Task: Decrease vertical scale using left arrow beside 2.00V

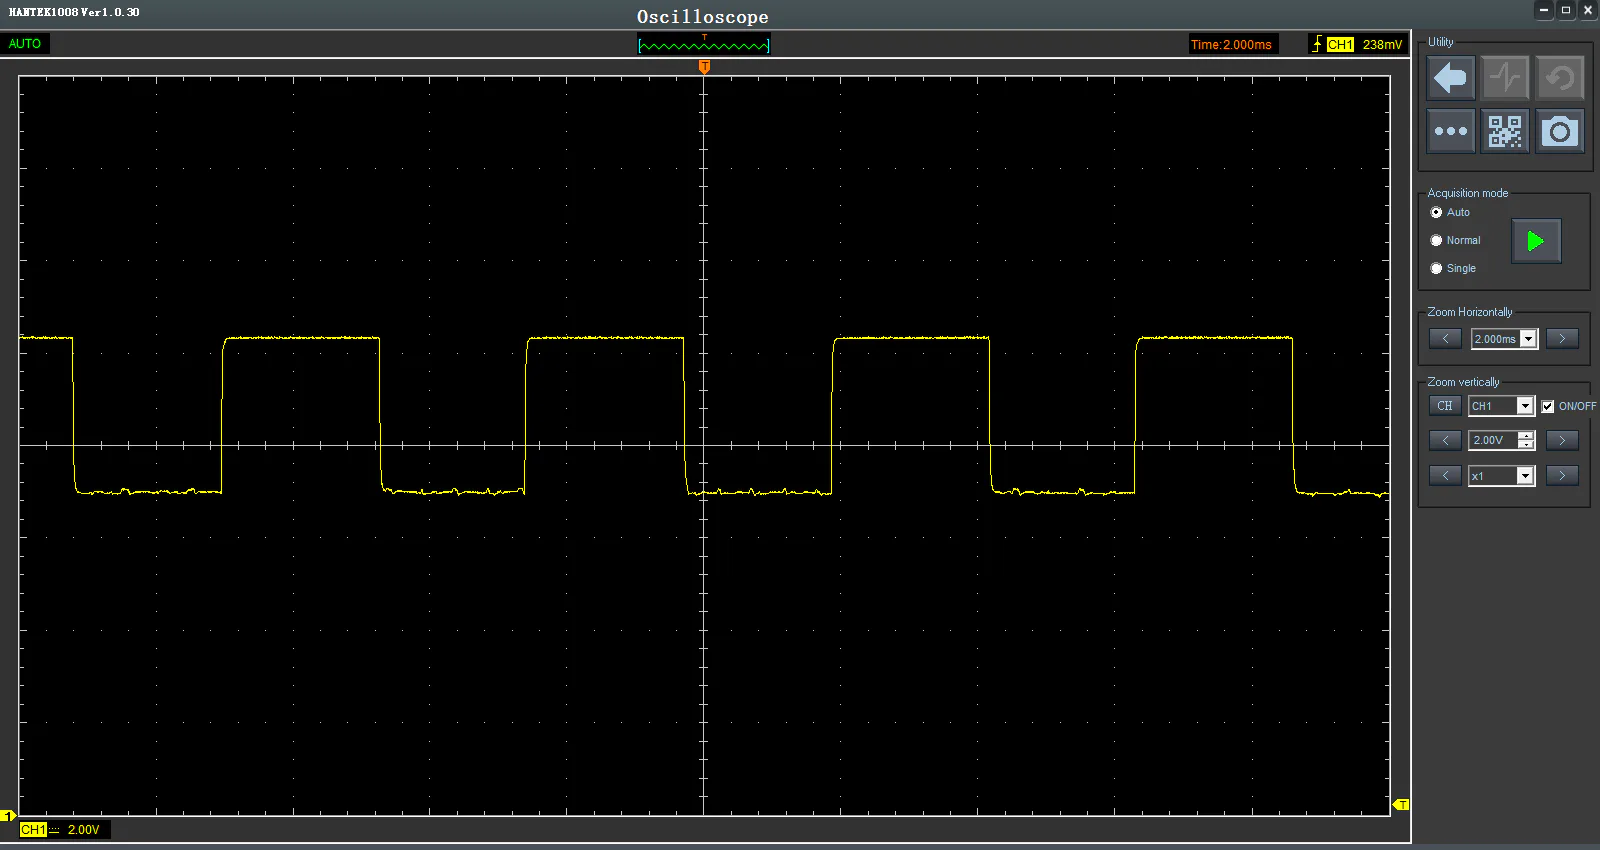Action: (x=1445, y=440)
